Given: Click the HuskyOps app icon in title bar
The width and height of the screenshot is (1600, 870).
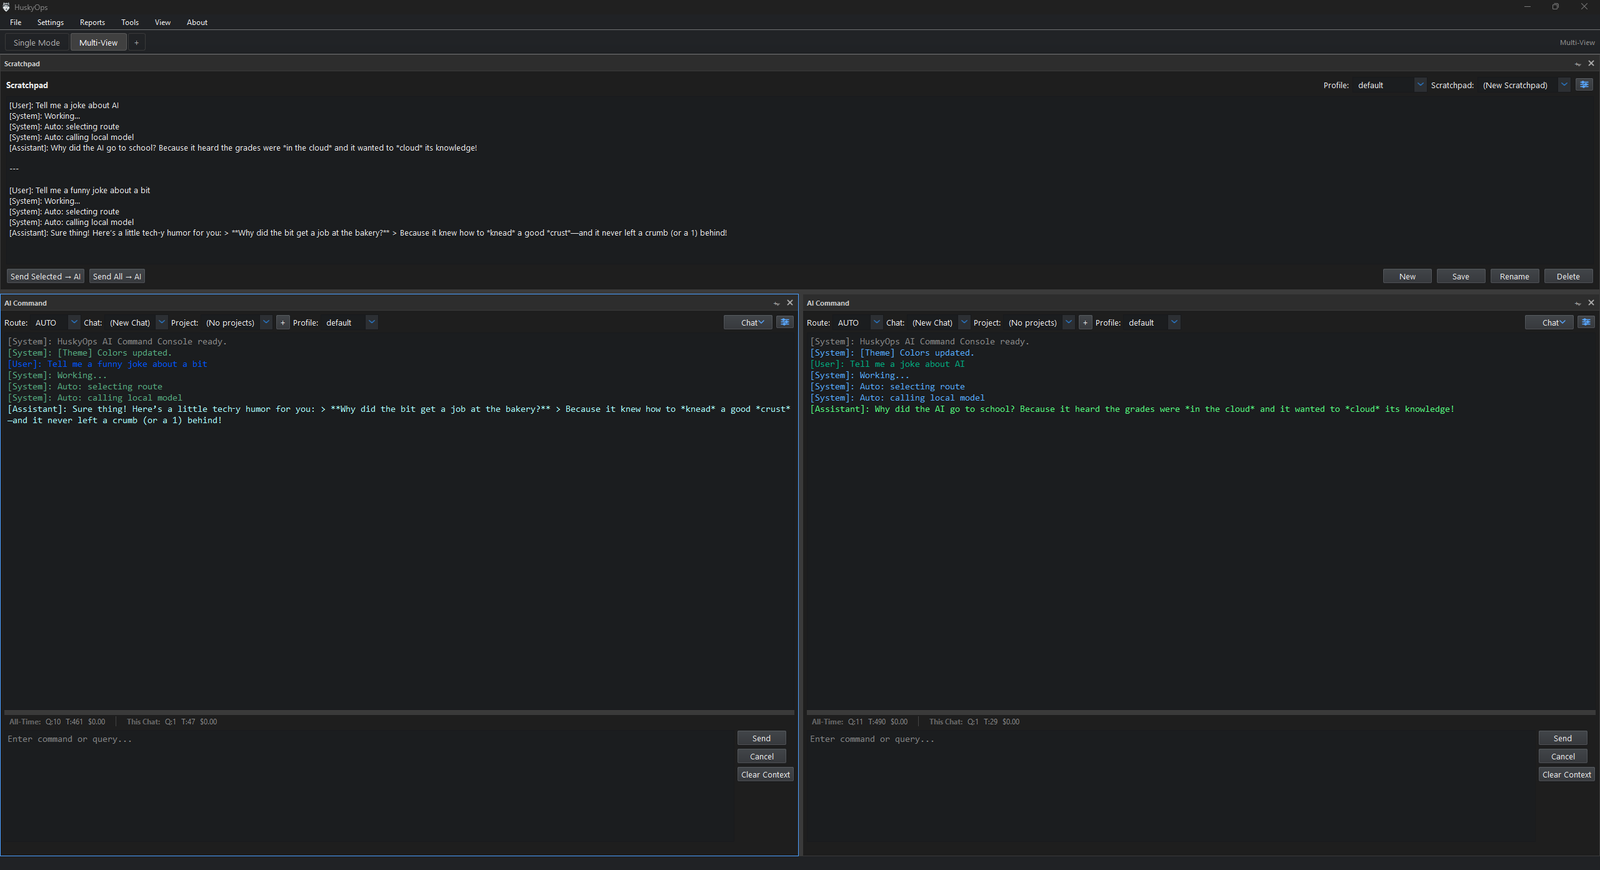Looking at the screenshot, I should (x=6, y=7).
